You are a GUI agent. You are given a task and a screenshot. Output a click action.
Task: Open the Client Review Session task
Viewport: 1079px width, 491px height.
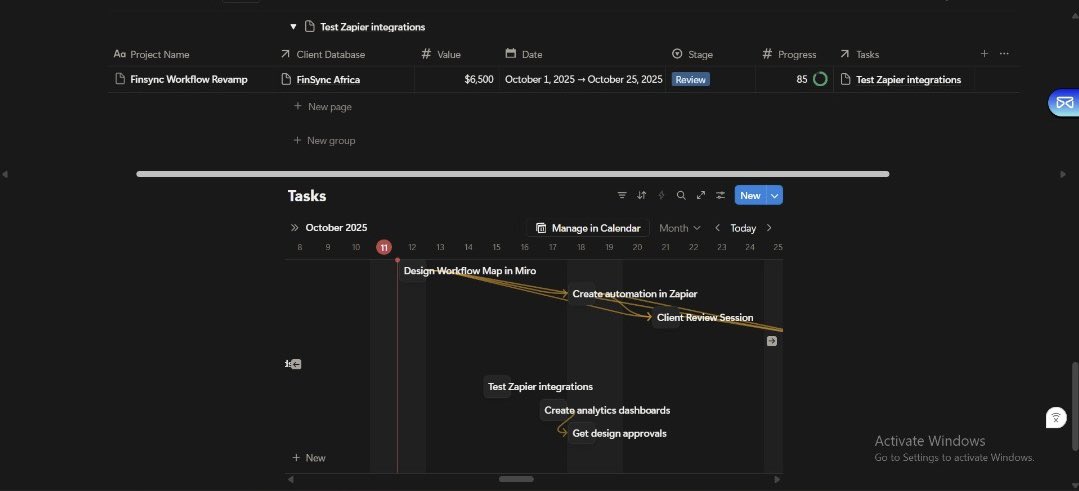click(x=705, y=318)
